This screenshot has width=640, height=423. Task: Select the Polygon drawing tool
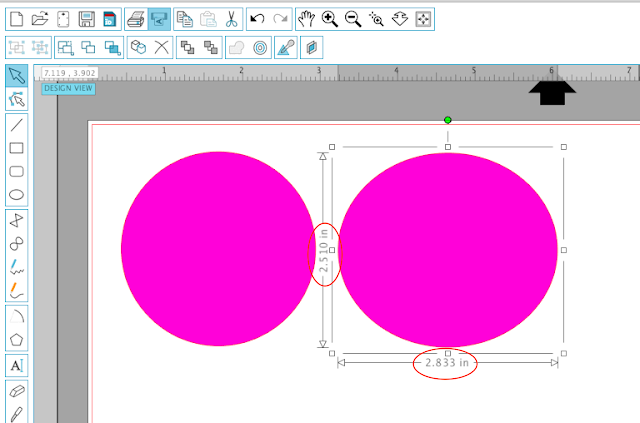click(x=16, y=339)
